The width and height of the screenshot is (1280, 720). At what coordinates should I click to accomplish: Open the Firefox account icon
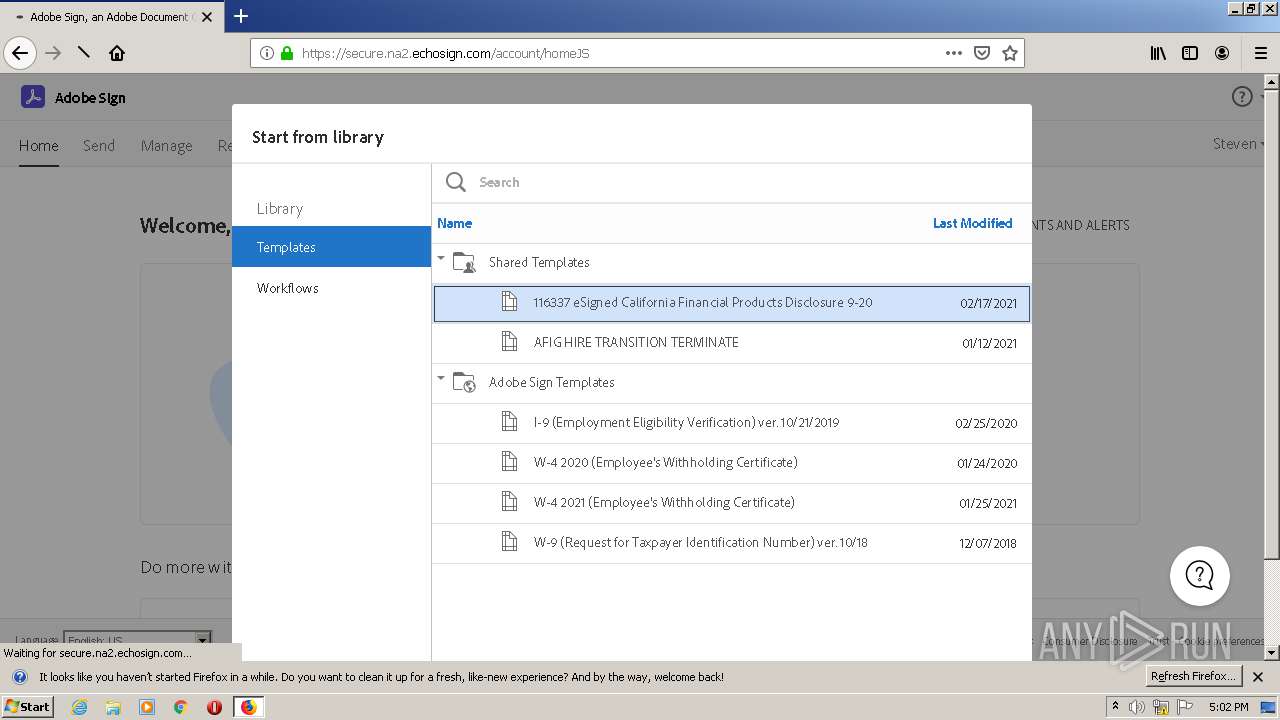[x=1222, y=53]
